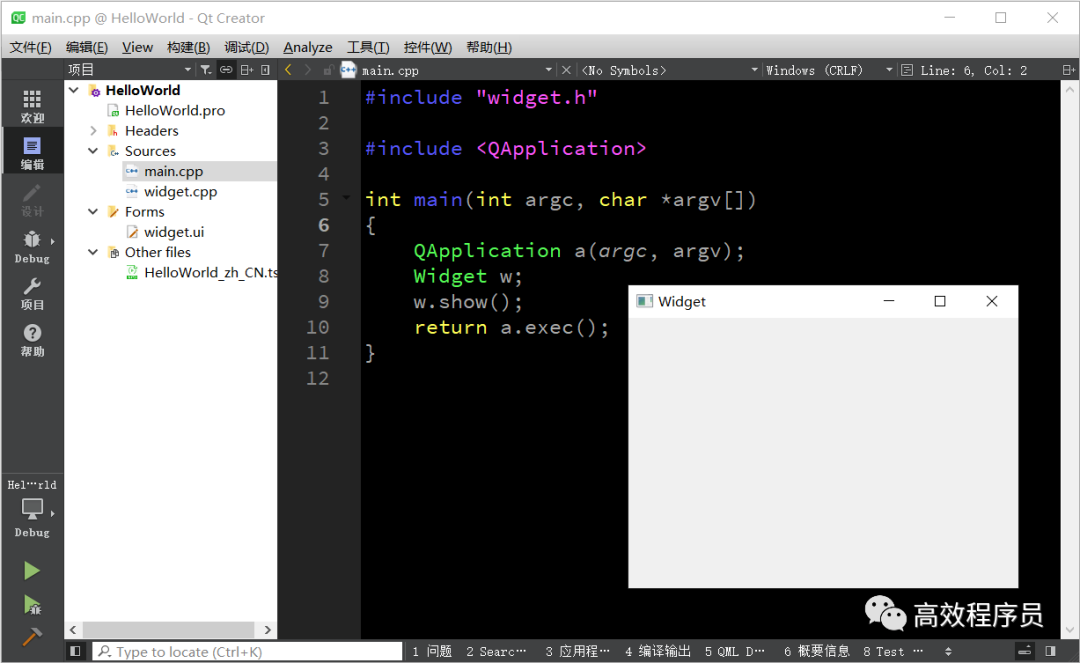Viewport: 1080px width, 663px height.
Task: Fold the main function at line 5
Action: tap(346, 199)
